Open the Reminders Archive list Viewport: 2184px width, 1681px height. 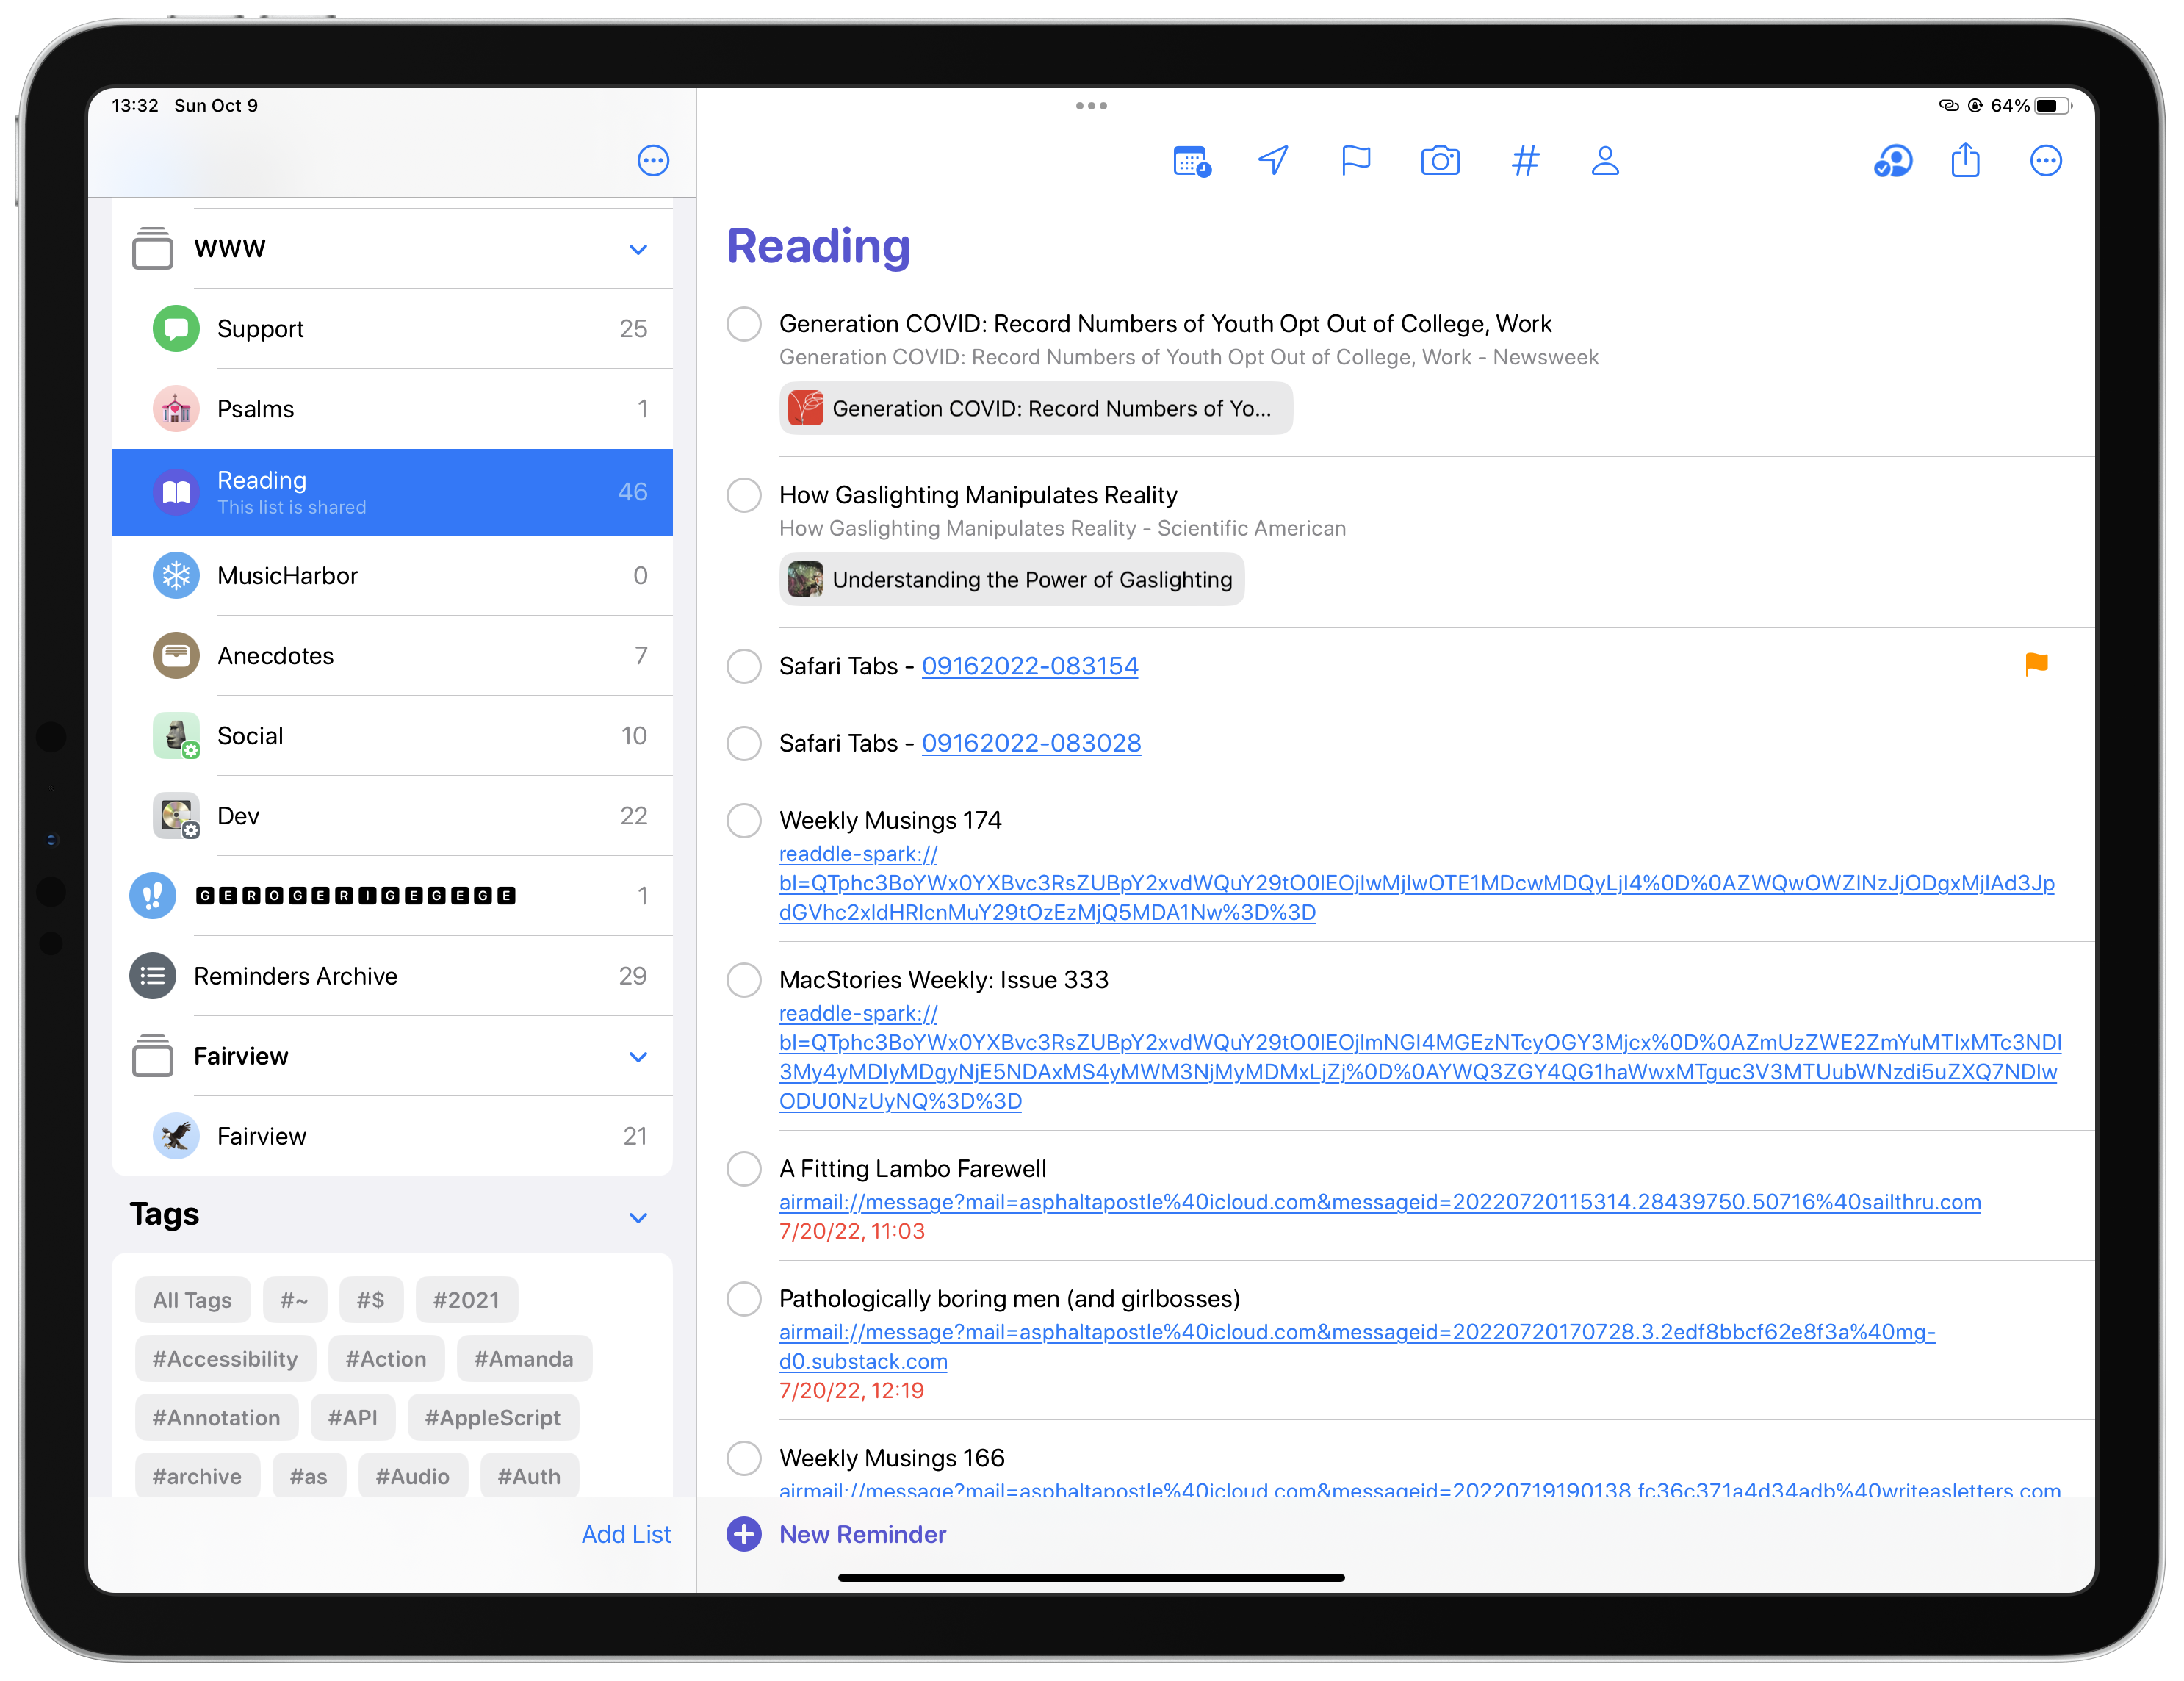296,976
